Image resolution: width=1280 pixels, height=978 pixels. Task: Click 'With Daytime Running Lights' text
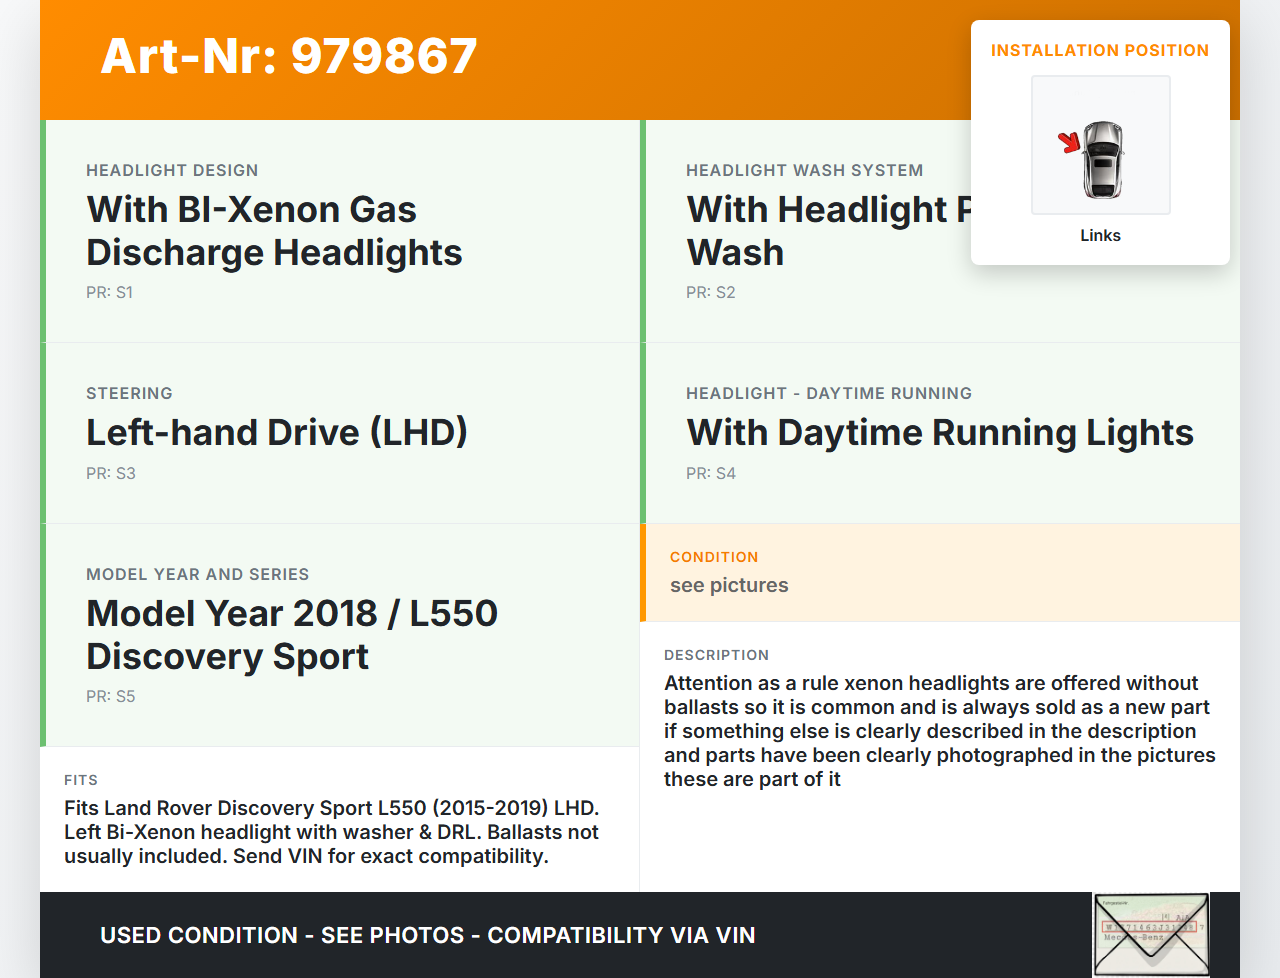click(939, 433)
